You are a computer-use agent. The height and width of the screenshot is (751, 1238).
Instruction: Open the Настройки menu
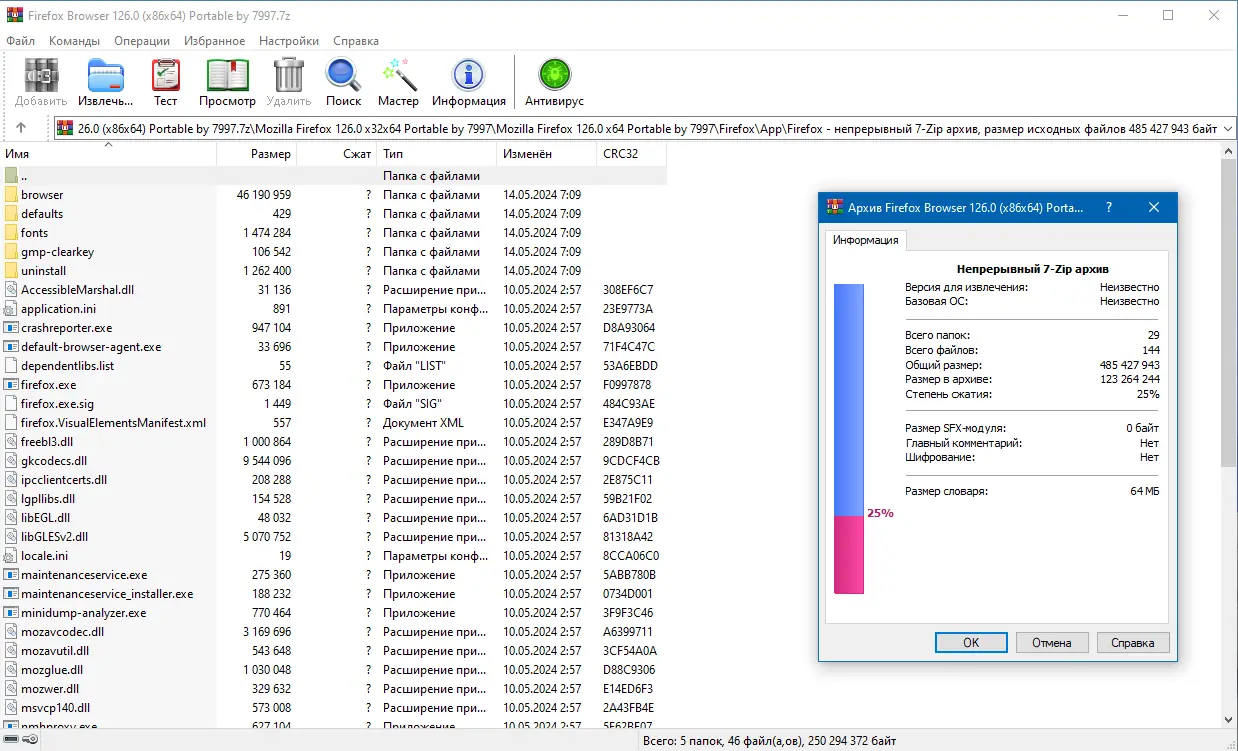tap(289, 41)
